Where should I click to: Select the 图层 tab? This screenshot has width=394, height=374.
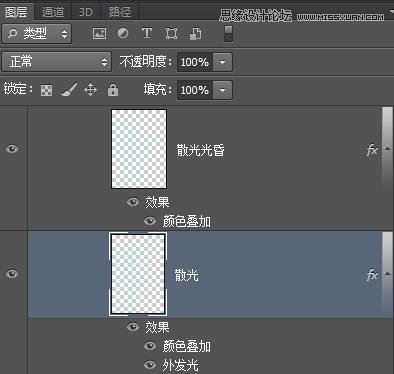tap(17, 12)
